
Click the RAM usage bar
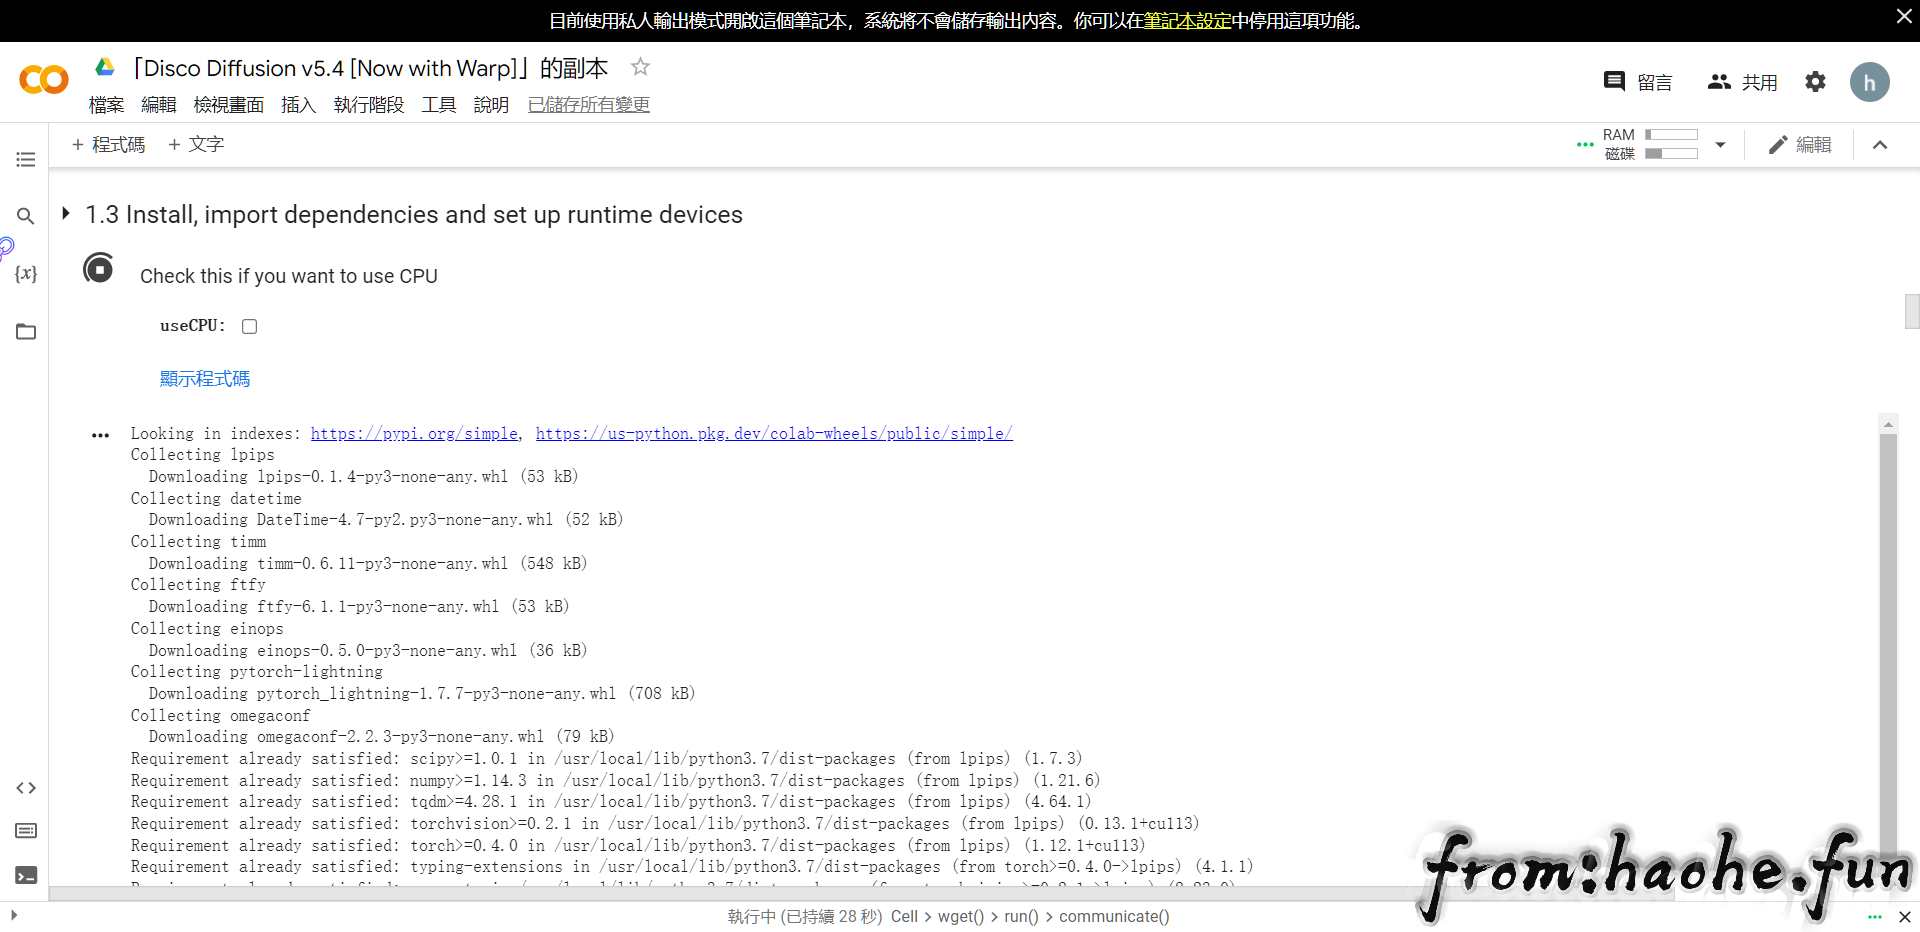1671,135
